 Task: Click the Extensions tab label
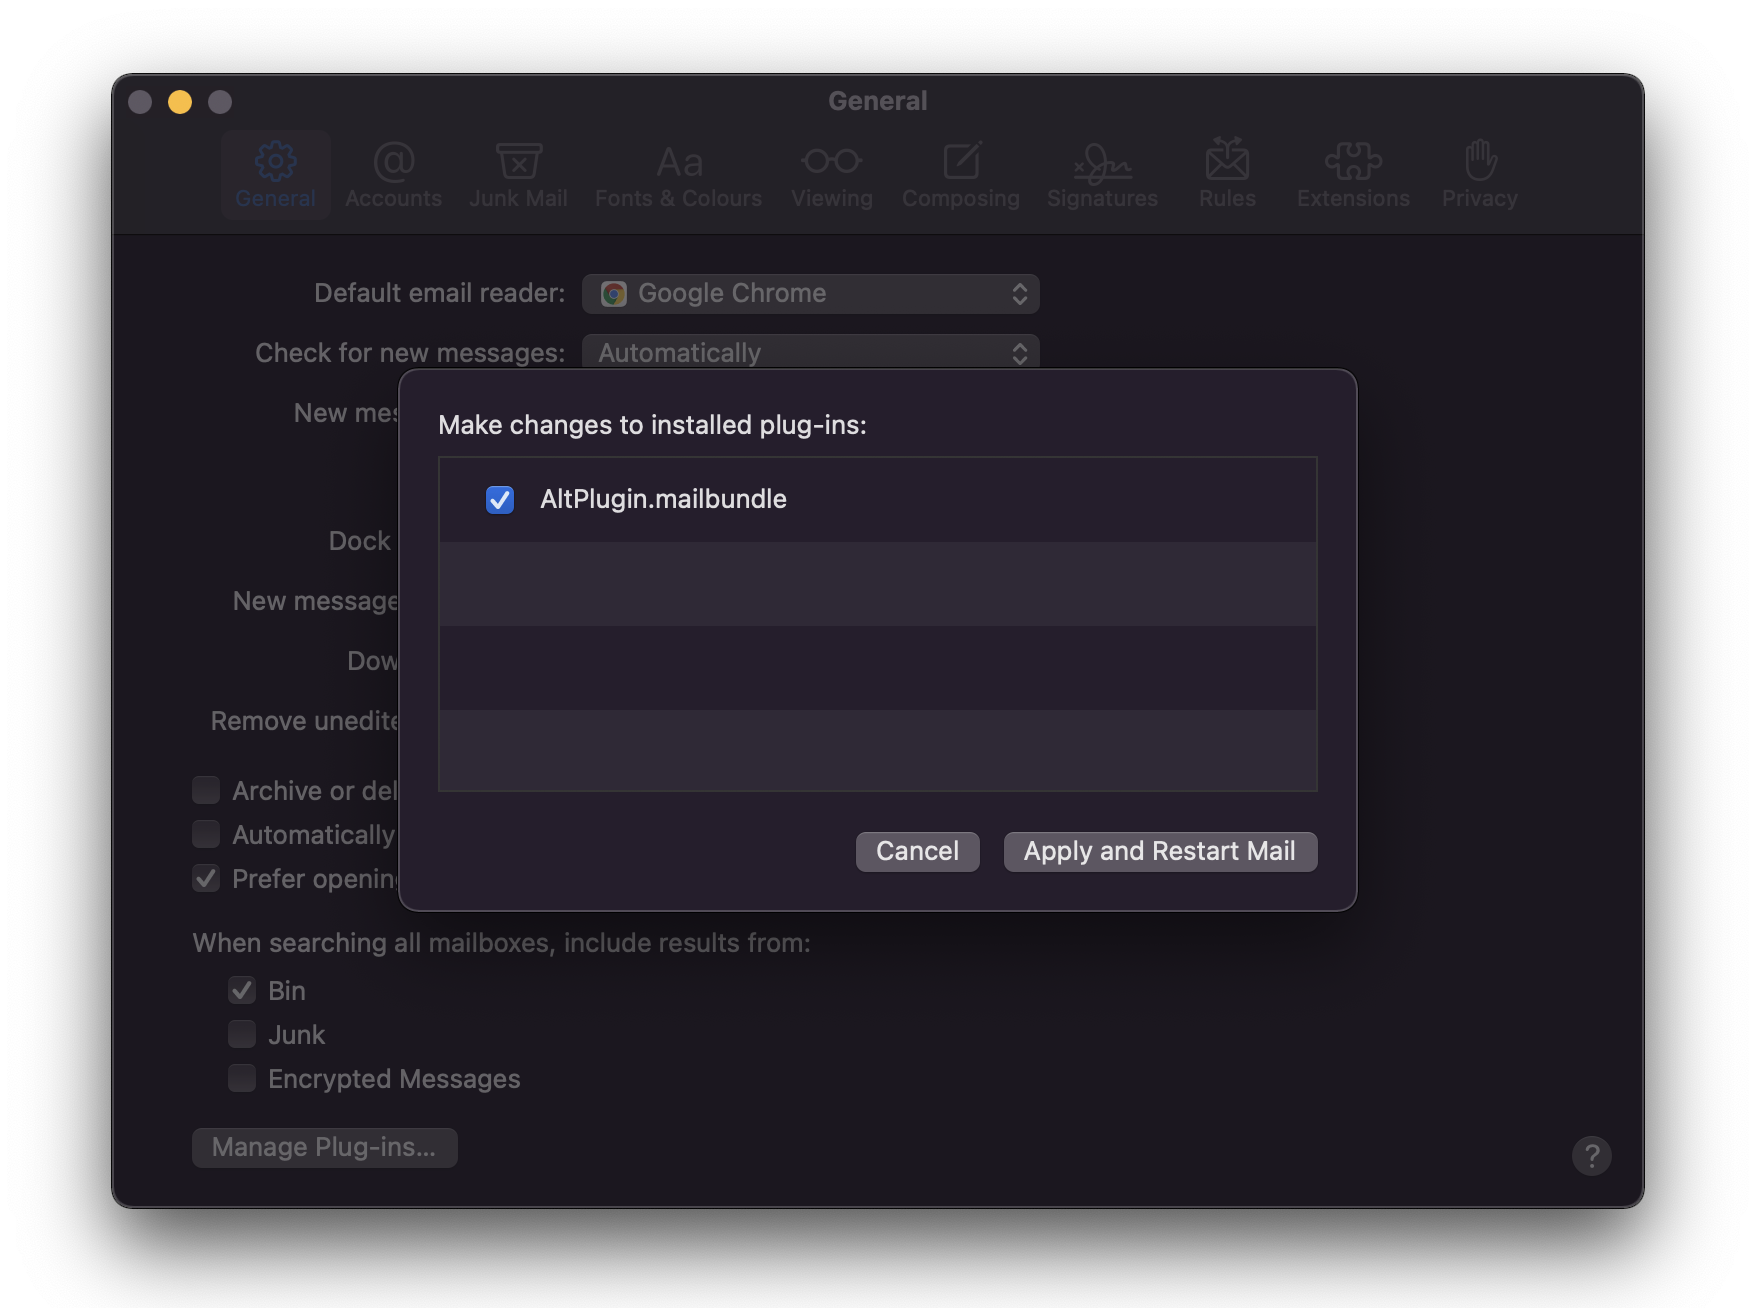click(1353, 198)
